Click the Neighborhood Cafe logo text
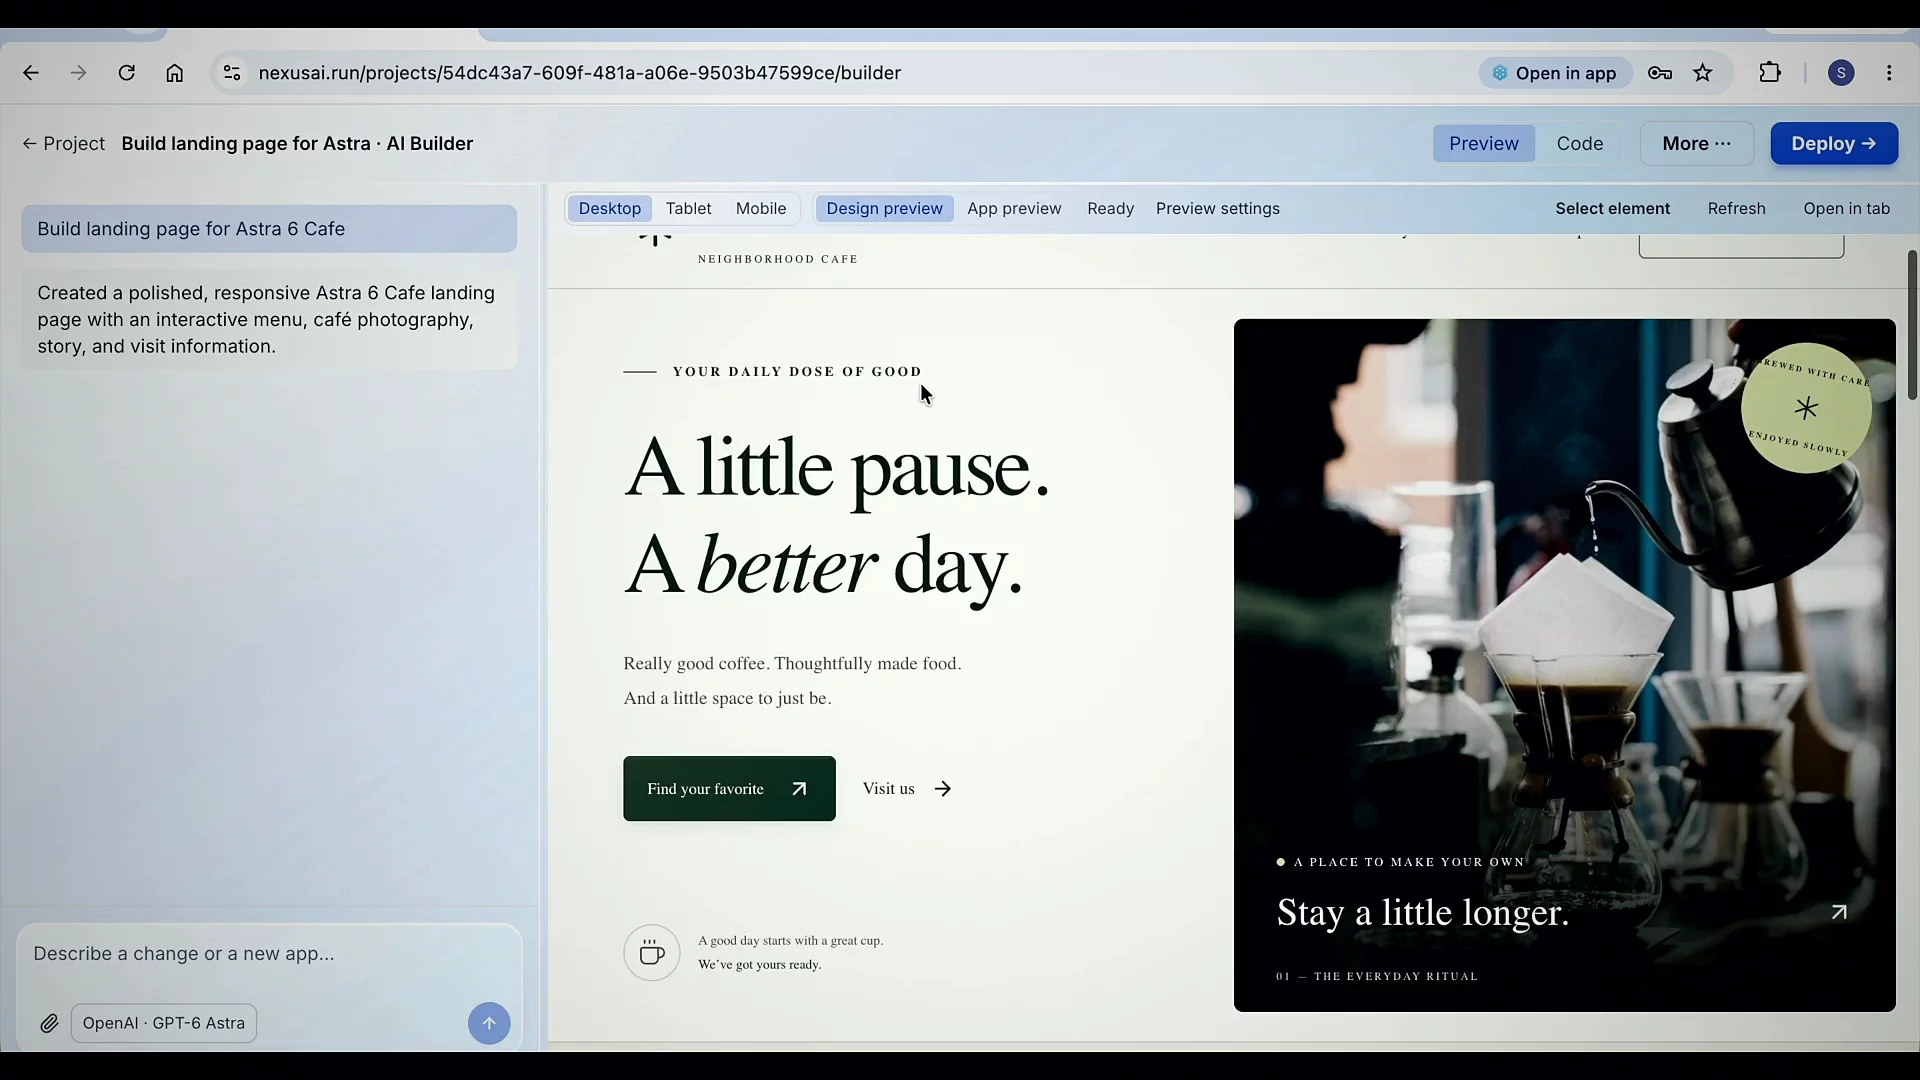 778,259
